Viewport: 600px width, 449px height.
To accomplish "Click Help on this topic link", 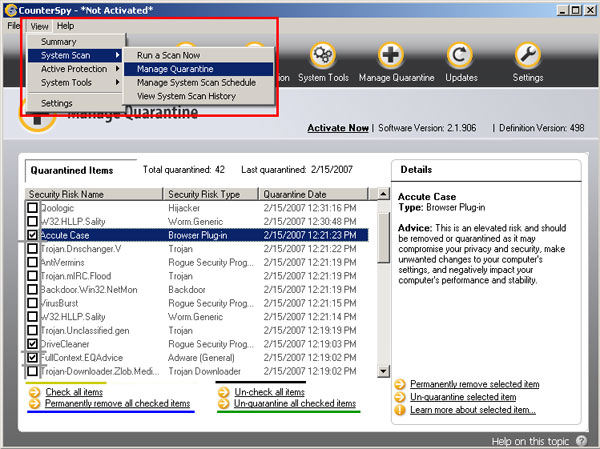I will point(530,441).
